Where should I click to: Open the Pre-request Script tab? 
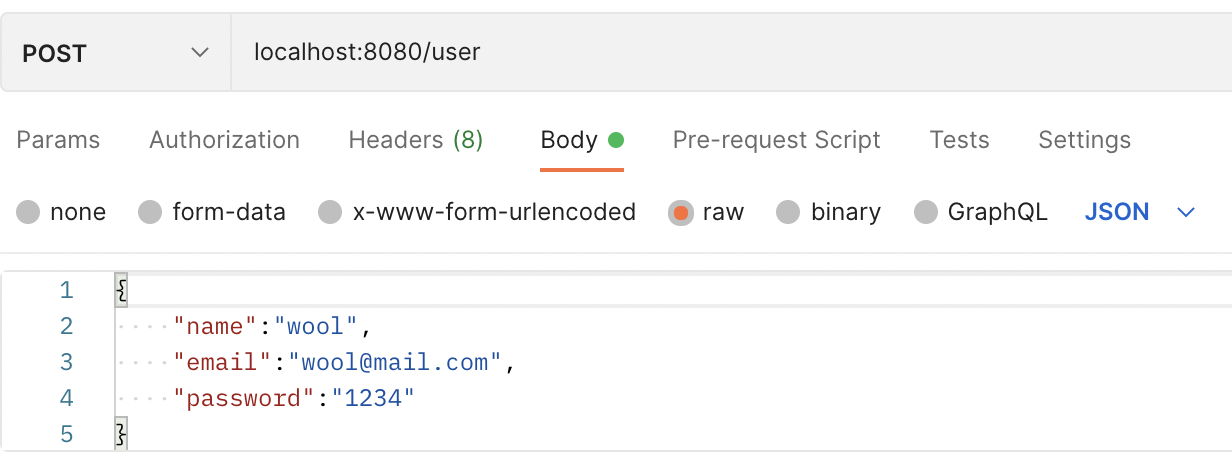(x=776, y=140)
